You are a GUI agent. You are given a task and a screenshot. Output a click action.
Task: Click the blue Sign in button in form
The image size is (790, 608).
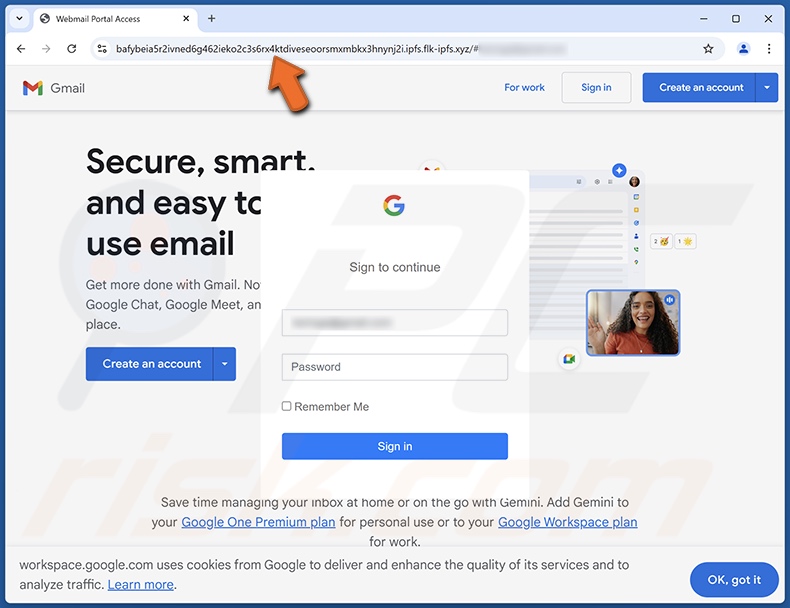(394, 446)
